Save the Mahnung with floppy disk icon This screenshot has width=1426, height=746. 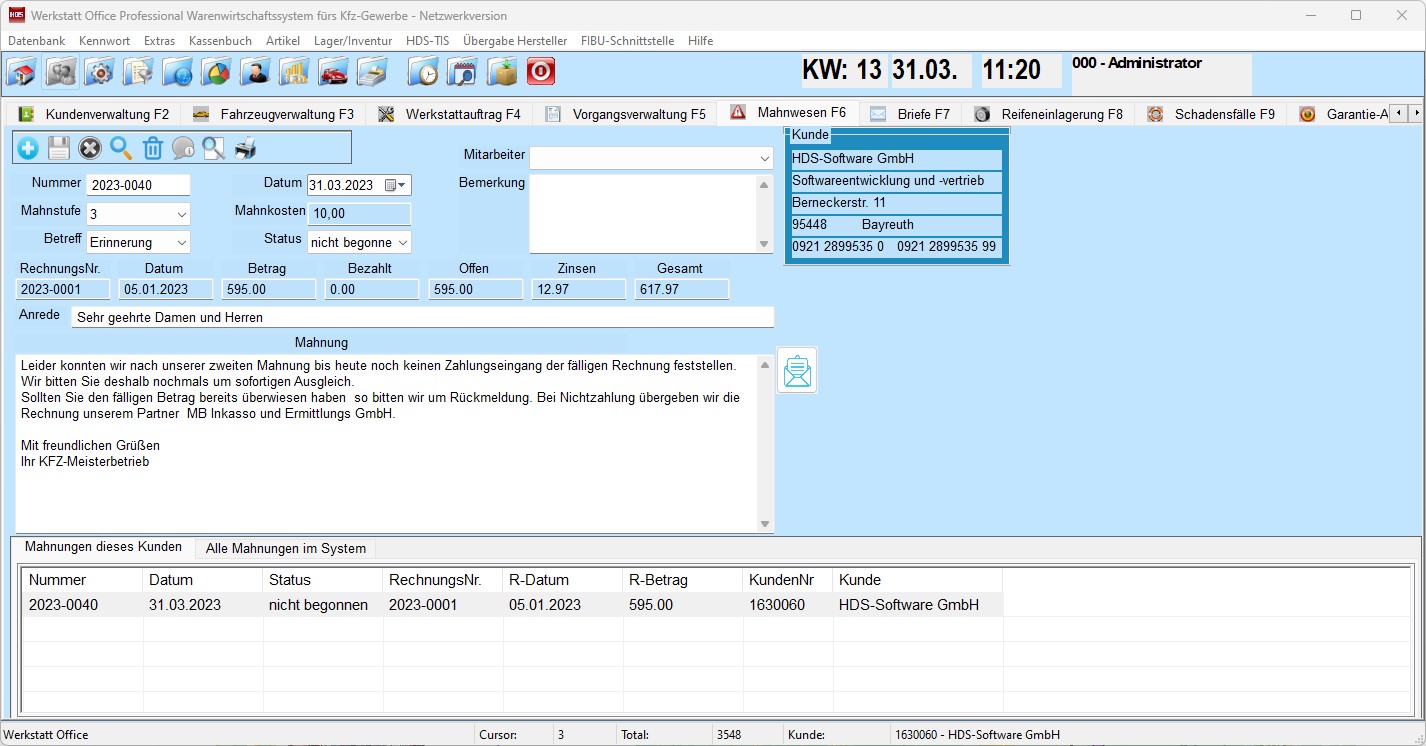tap(59, 149)
